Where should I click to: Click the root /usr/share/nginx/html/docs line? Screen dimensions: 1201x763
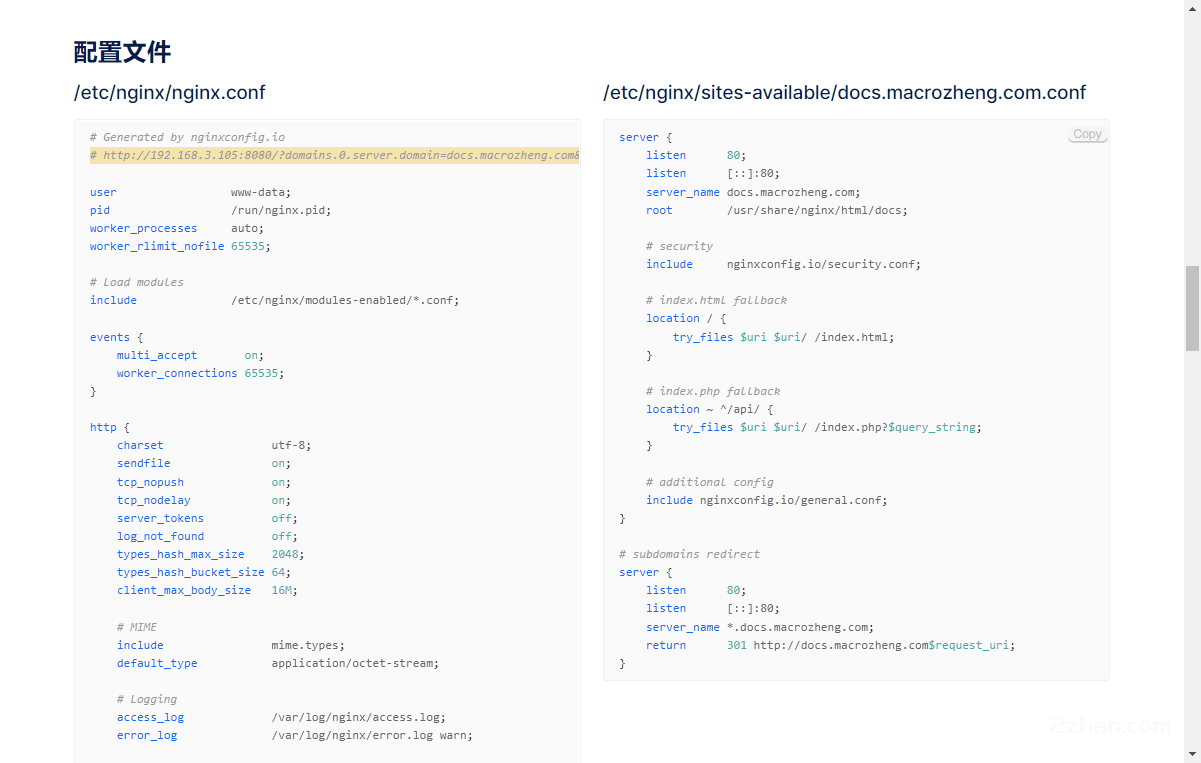click(776, 210)
